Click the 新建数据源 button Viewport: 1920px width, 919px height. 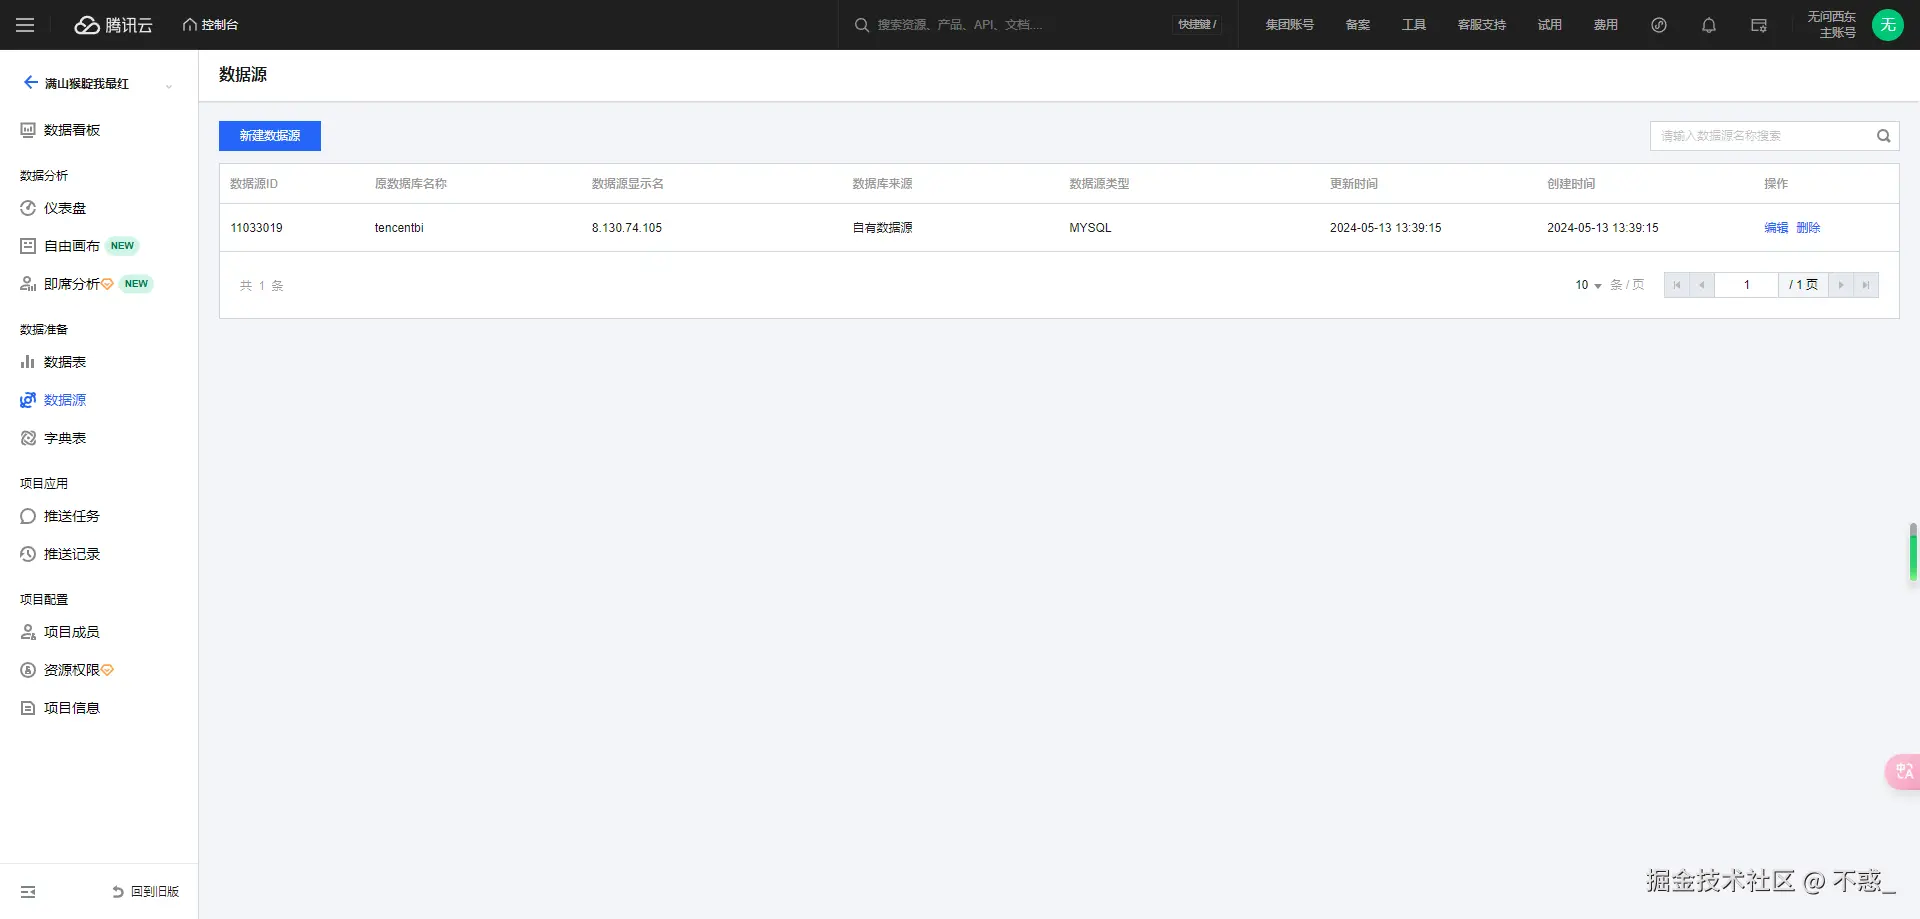tap(270, 136)
